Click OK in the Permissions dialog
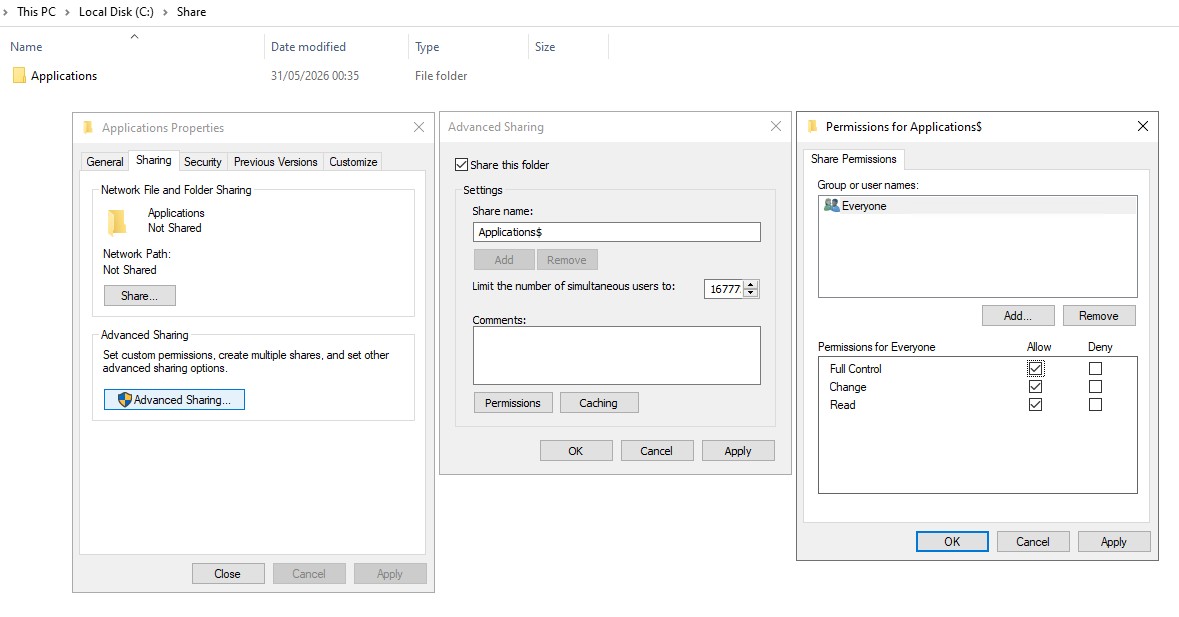This screenshot has height=617, width=1179. pyautogui.click(x=952, y=541)
